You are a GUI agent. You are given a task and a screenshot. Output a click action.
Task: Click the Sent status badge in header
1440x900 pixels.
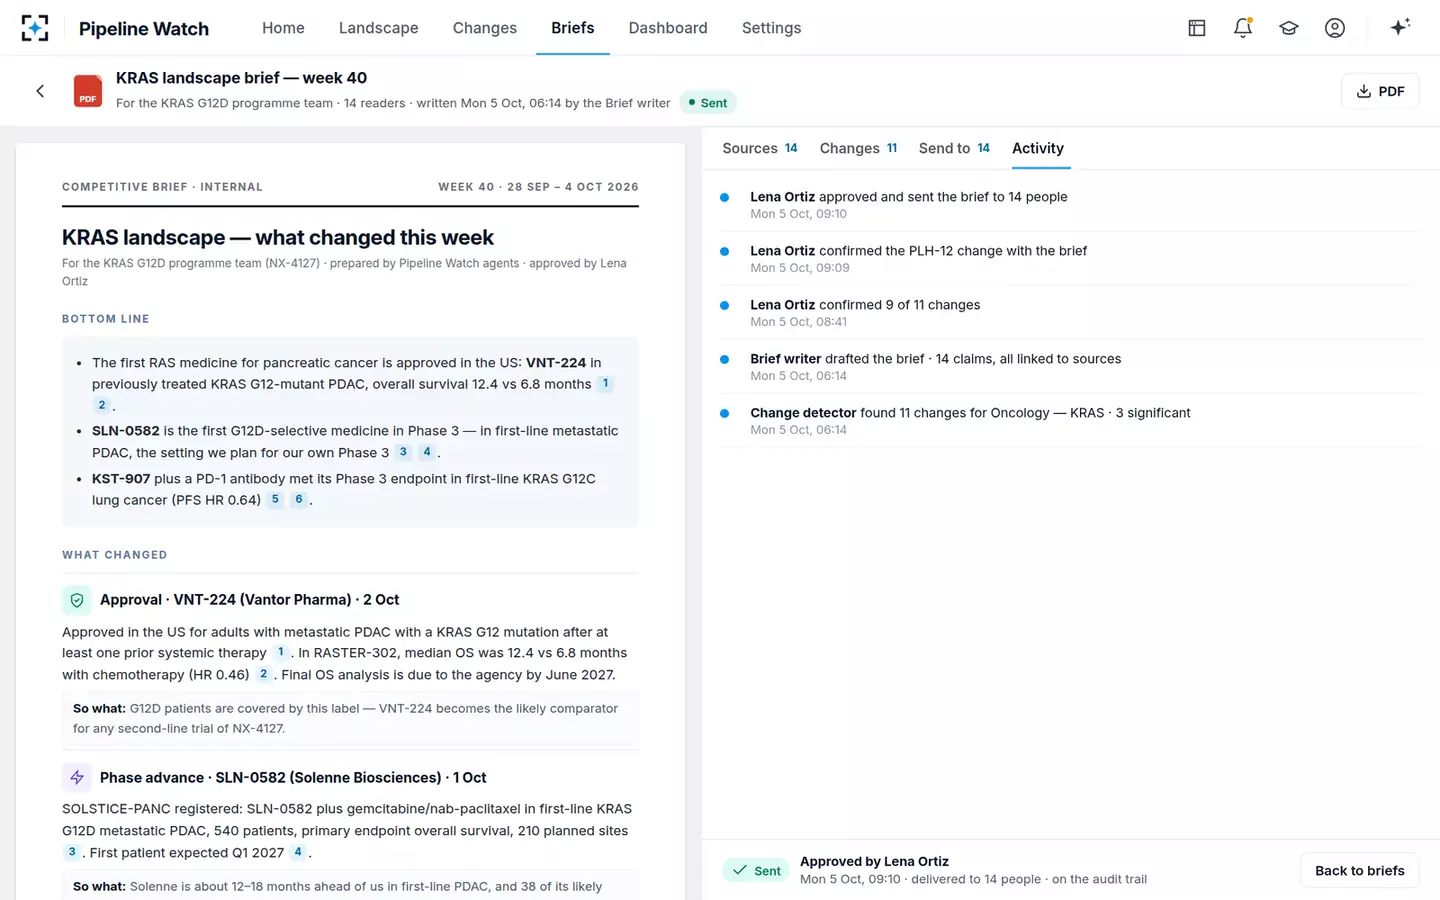(x=708, y=103)
